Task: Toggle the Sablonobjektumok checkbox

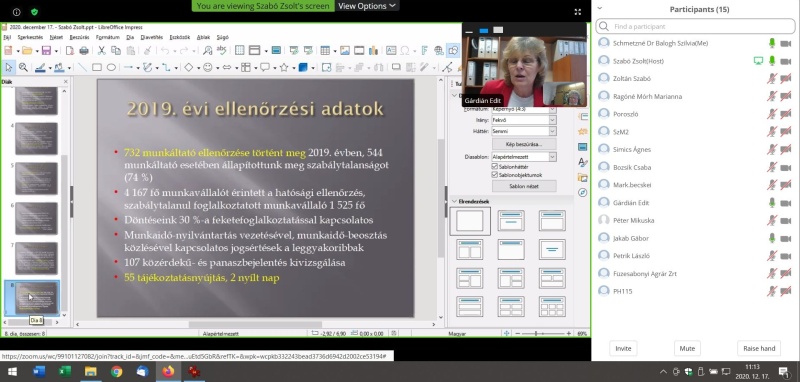Action: (494, 175)
